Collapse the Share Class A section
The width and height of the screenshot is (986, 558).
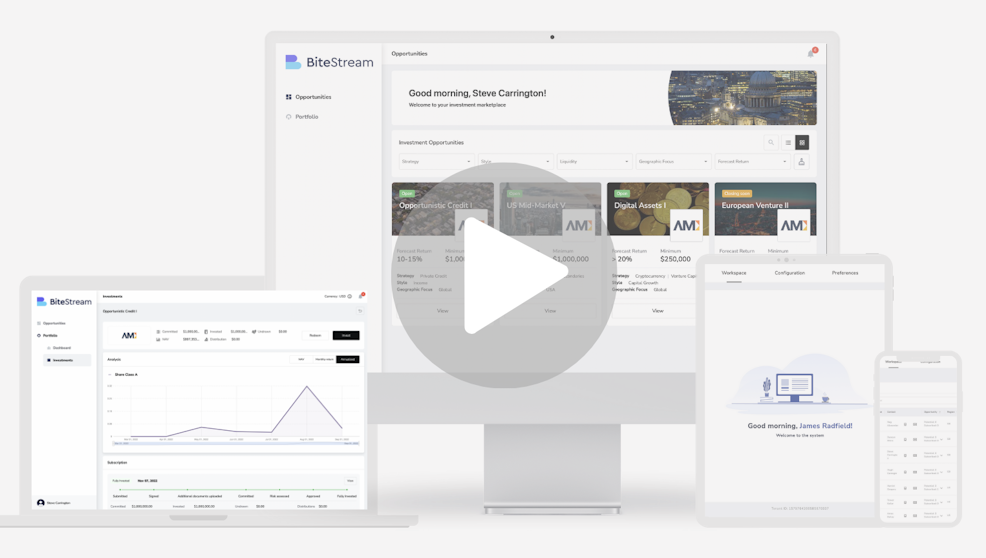[110, 374]
